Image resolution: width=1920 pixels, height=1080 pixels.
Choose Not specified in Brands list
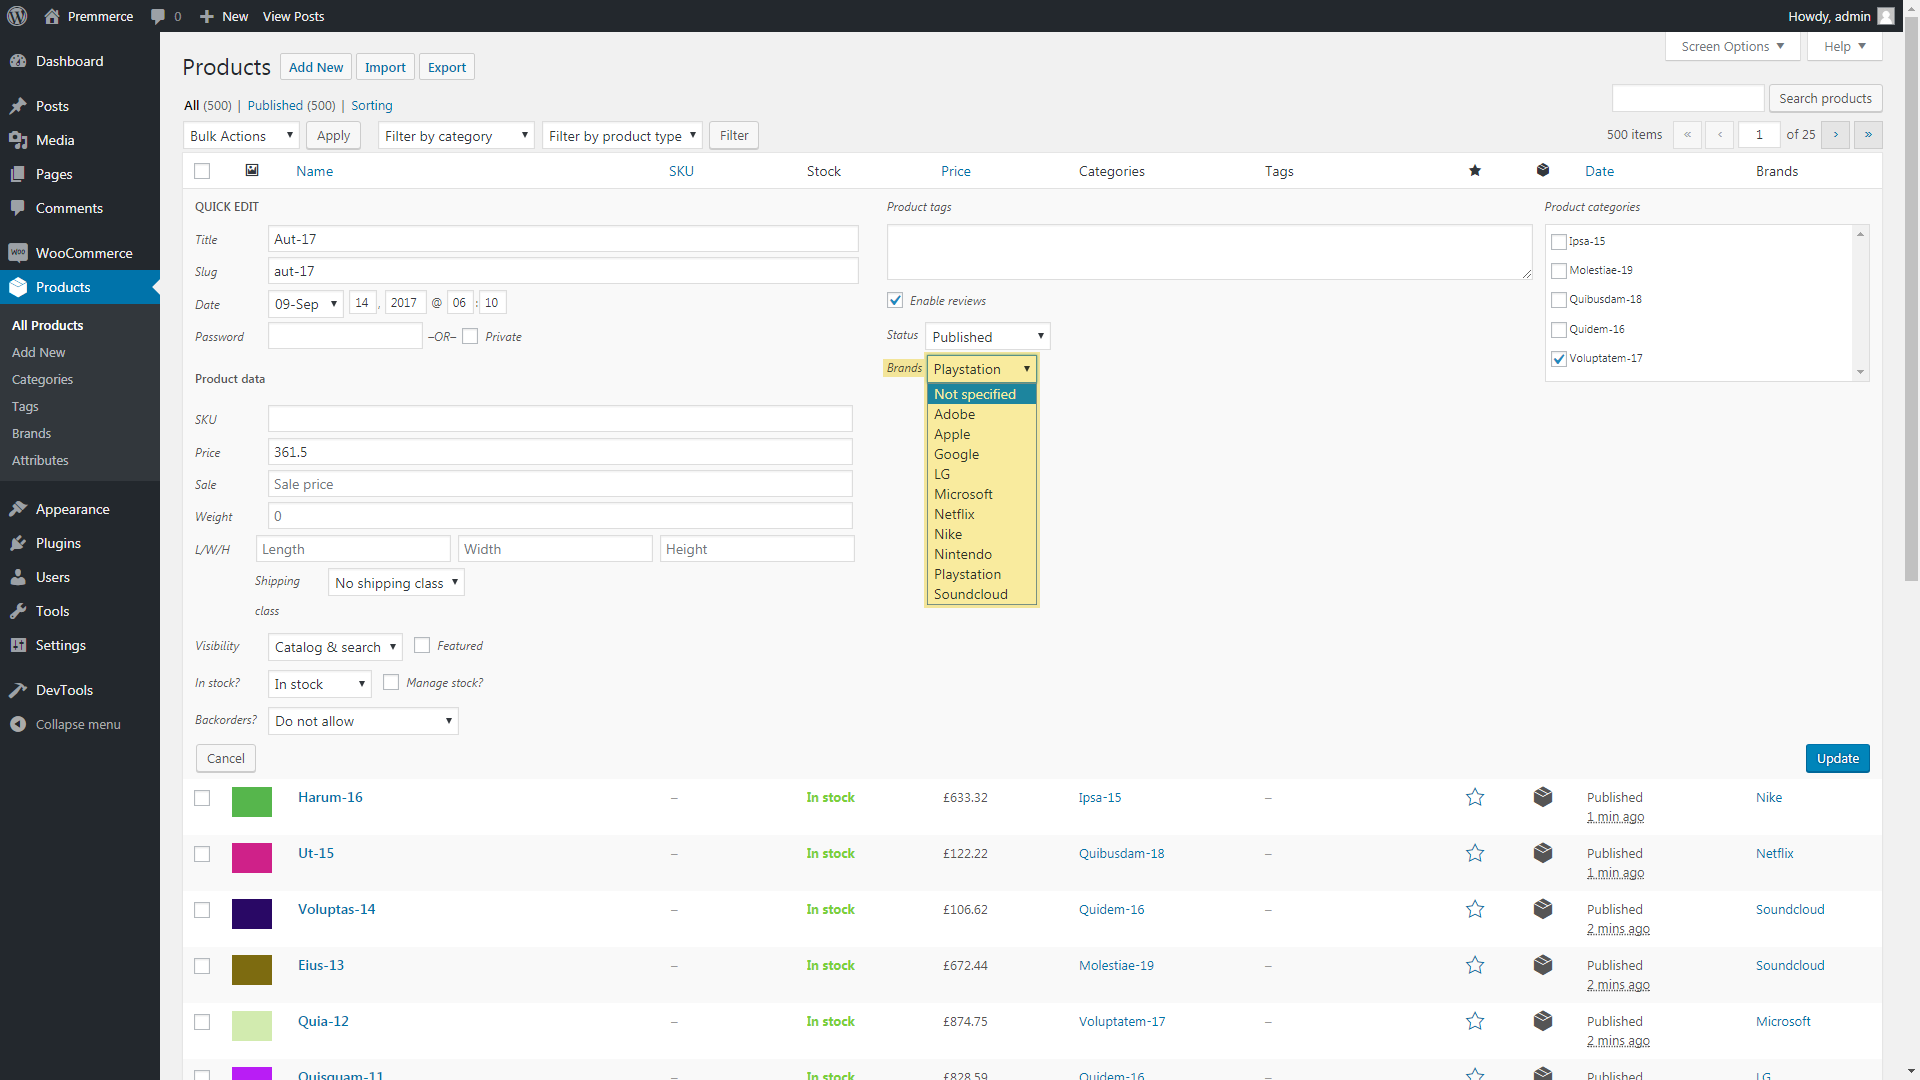click(x=982, y=394)
